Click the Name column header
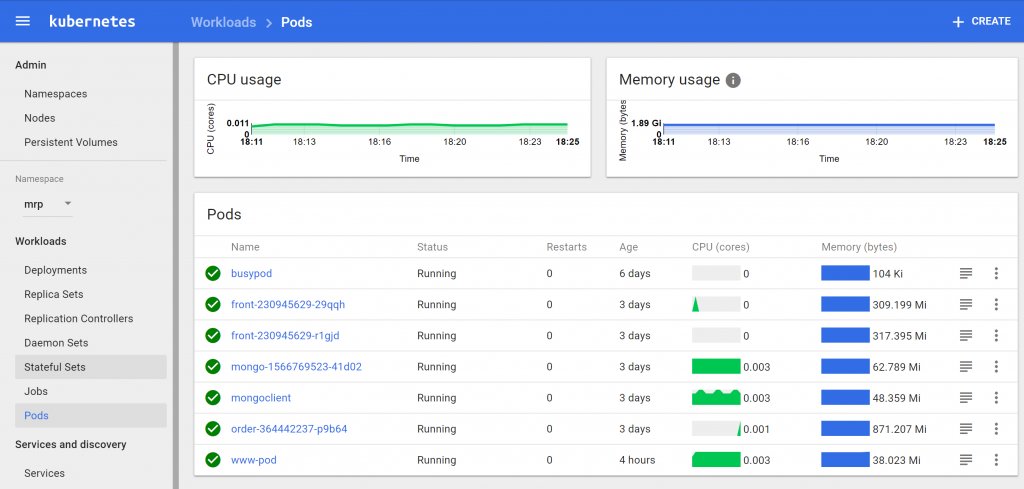 (245, 247)
